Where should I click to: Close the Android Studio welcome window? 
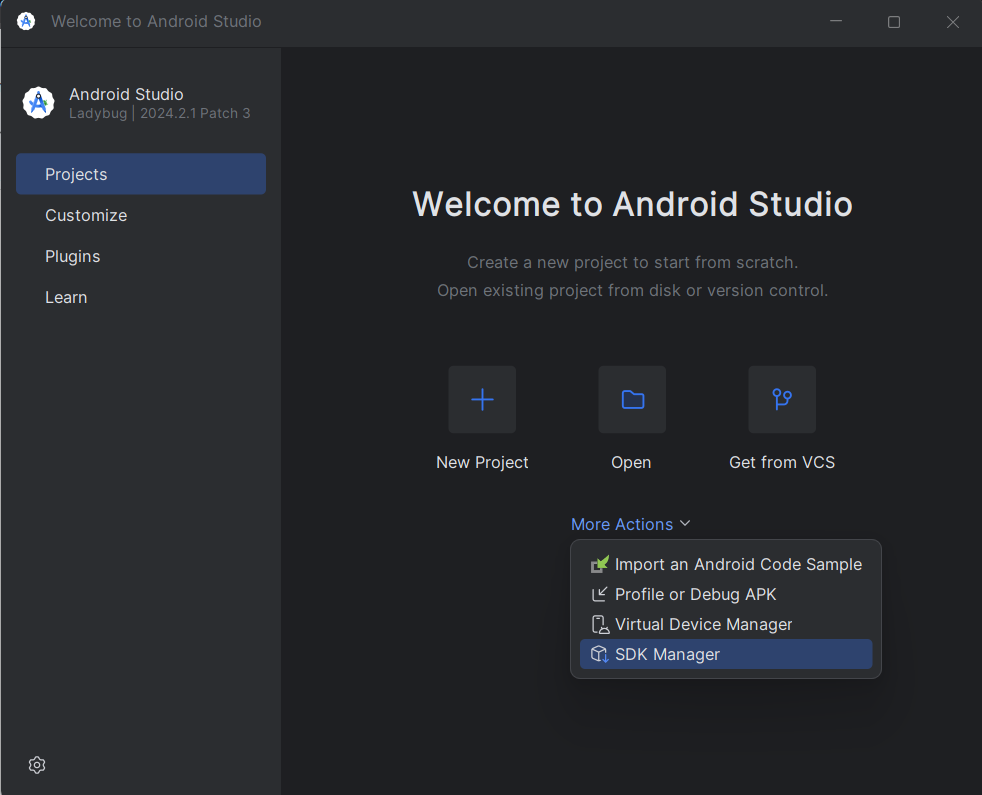pos(952,22)
